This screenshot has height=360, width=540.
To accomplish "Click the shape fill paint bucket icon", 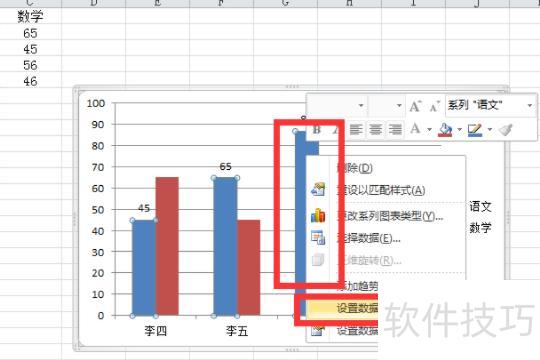I will click(x=445, y=130).
